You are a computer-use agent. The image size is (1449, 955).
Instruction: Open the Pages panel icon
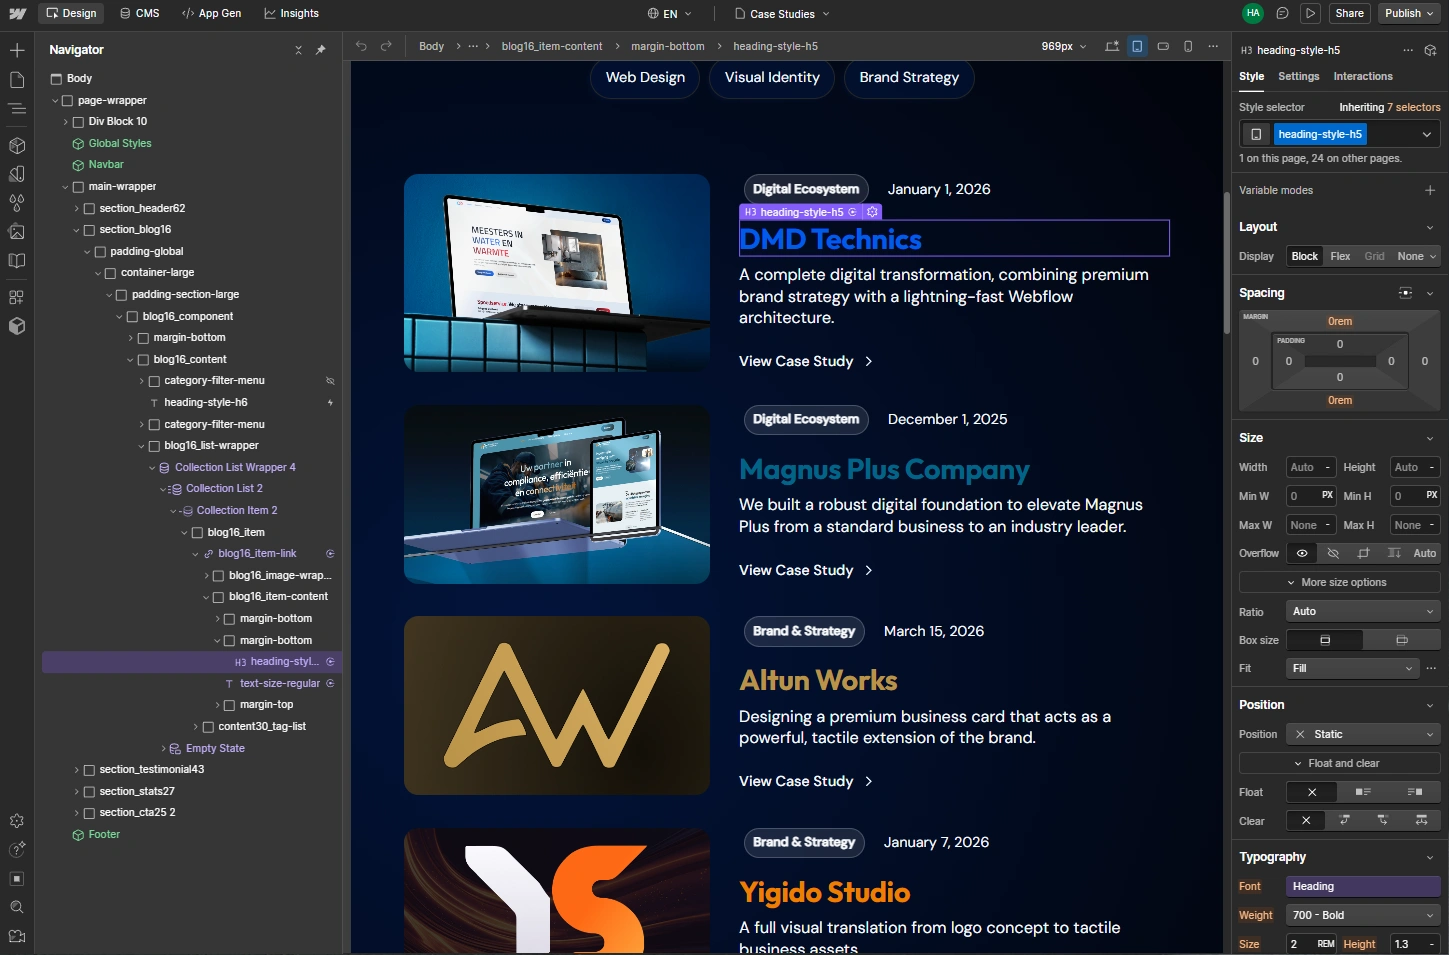(17, 80)
